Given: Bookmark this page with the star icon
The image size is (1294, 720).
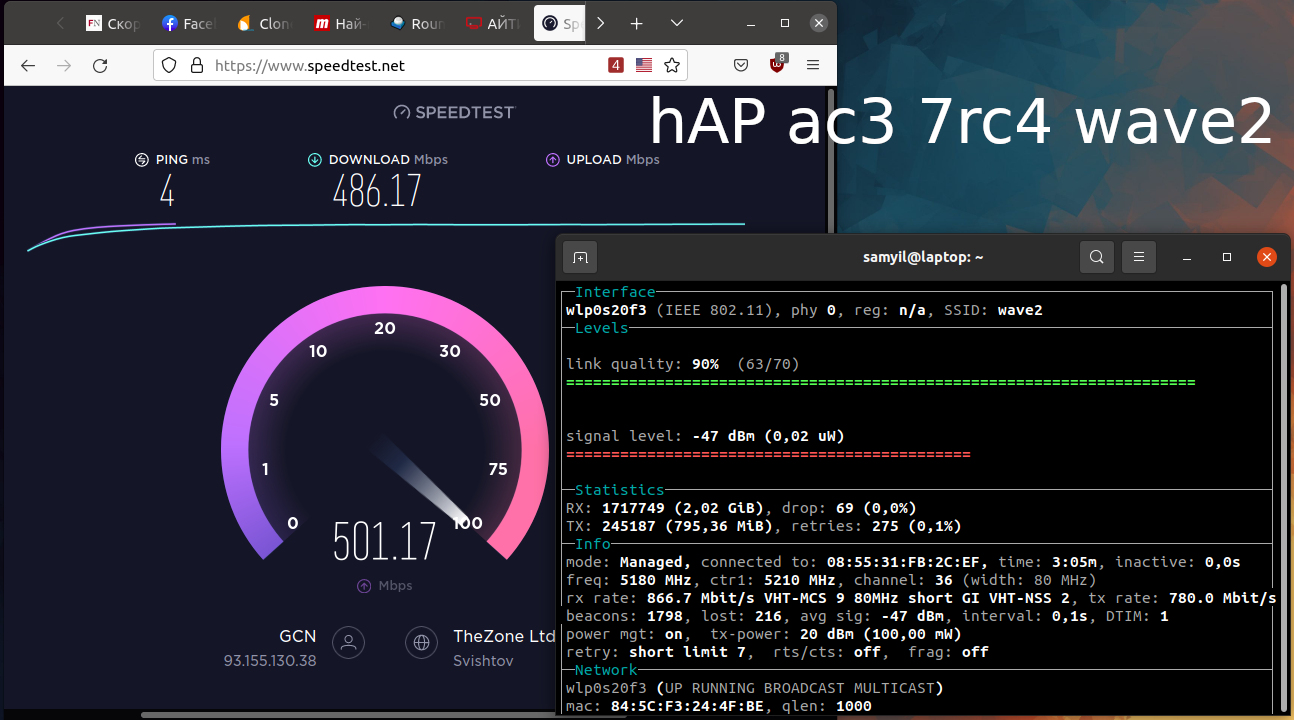Looking at the screenshot, I should (x=672, y=65).
